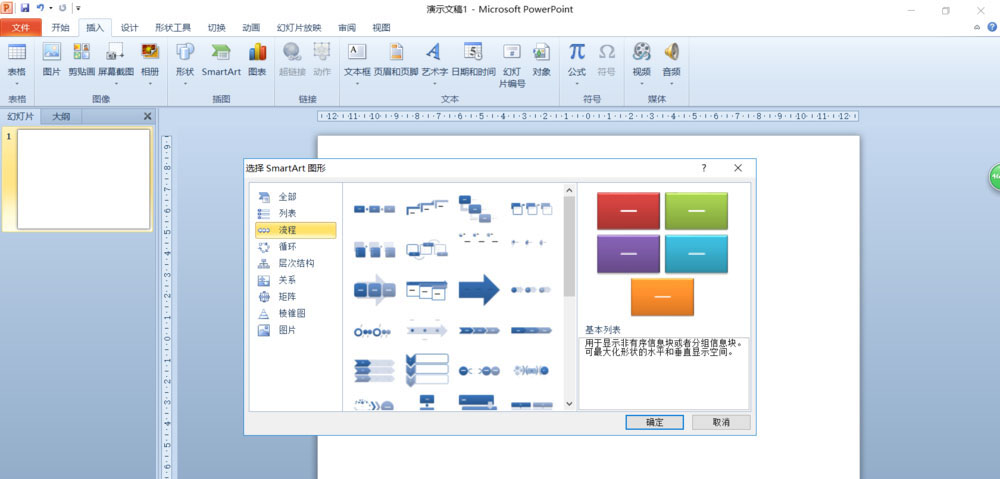The width and height of the screenshot is (1000, 479).
Task: Select the Hierarchy (层次结构) category
Action: point(295,263)
